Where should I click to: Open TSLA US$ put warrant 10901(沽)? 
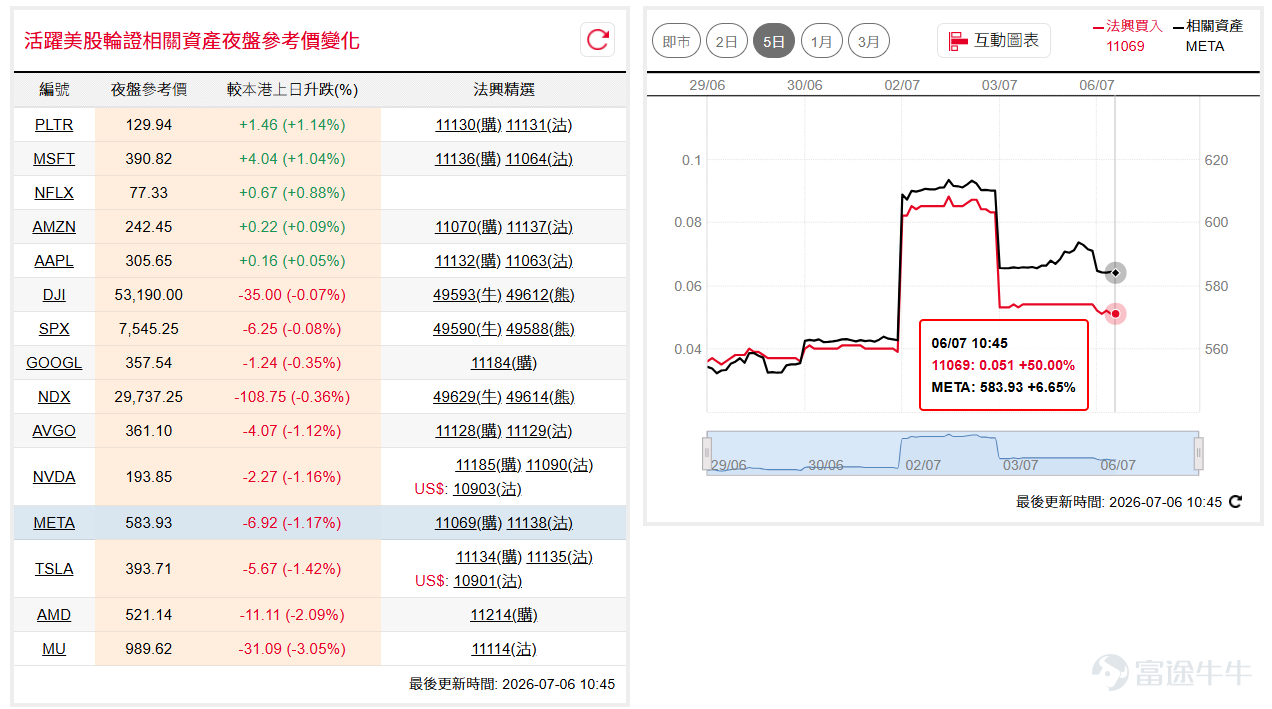coord(487,581)
